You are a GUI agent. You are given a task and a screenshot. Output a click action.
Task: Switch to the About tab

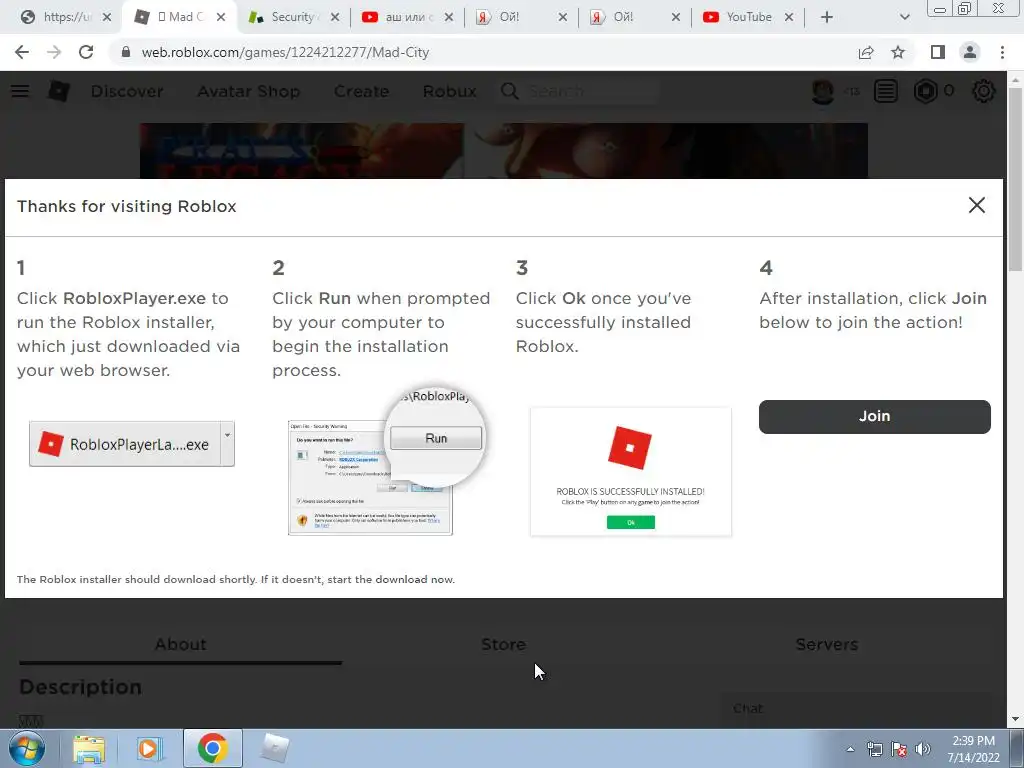(x=180, y=645)
